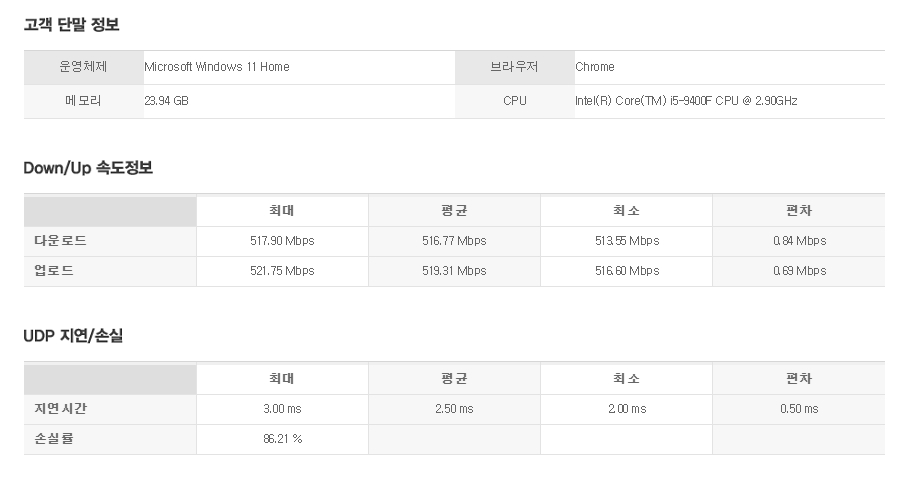Select the 513.55 Mbps download minimum
This screenshot has height=489, width=897.
tap(627, 241)
